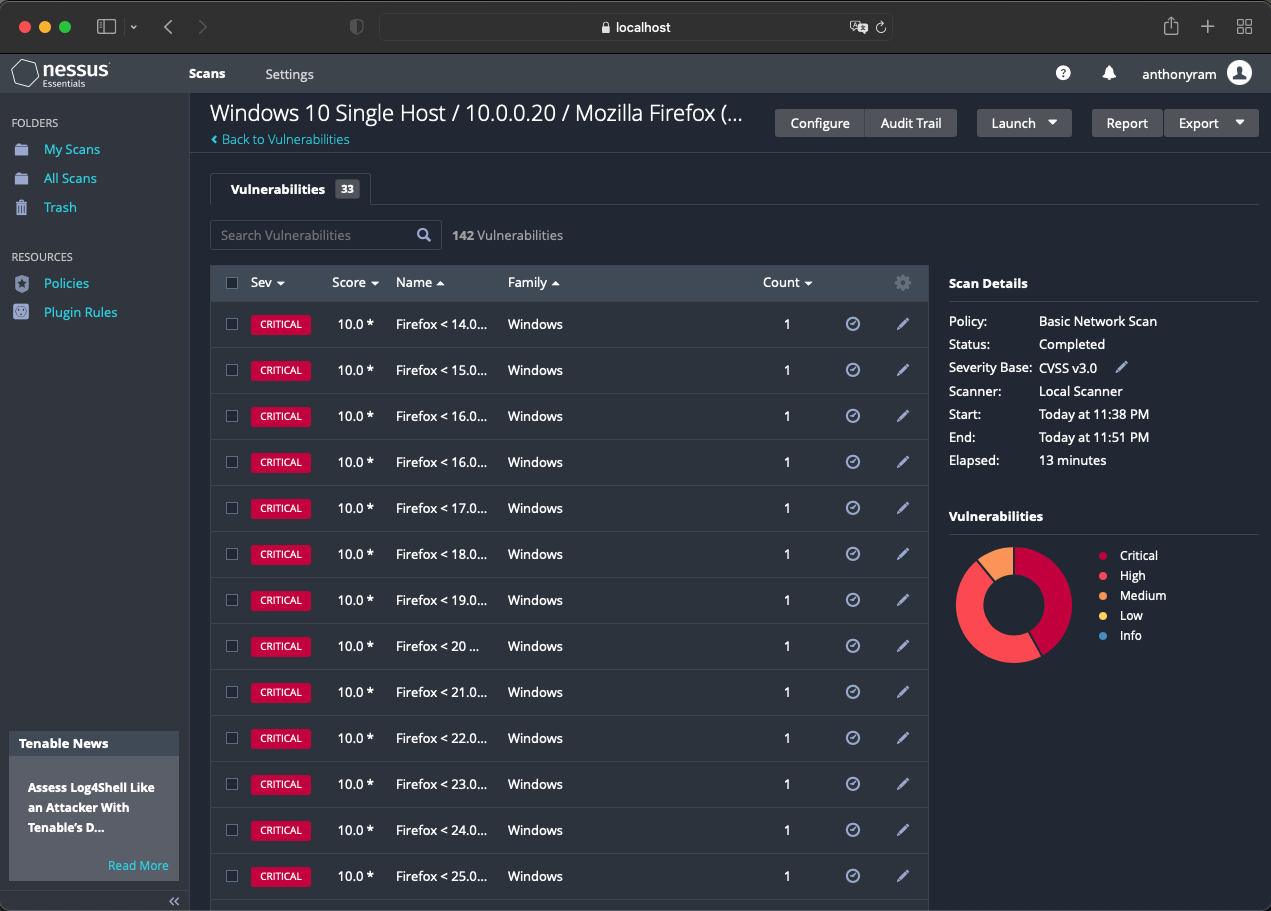Check the box for Firefox < 22.0 row
Screen dimensions: 1271x911
232,738
